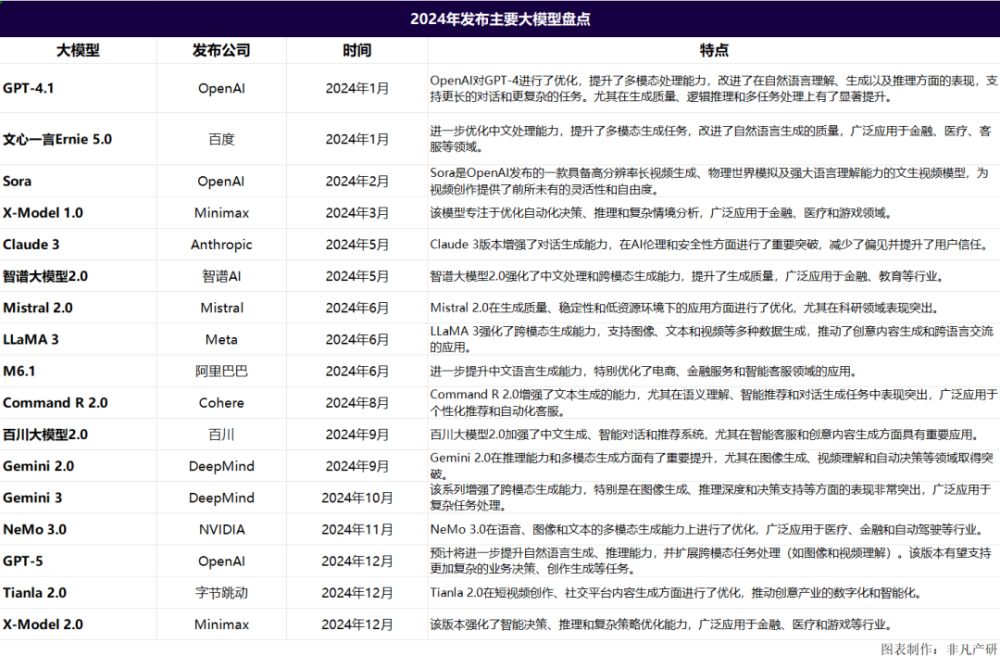Select the 百度 company cell
The image size is (1000, 656).
click(x=221, y=139)
